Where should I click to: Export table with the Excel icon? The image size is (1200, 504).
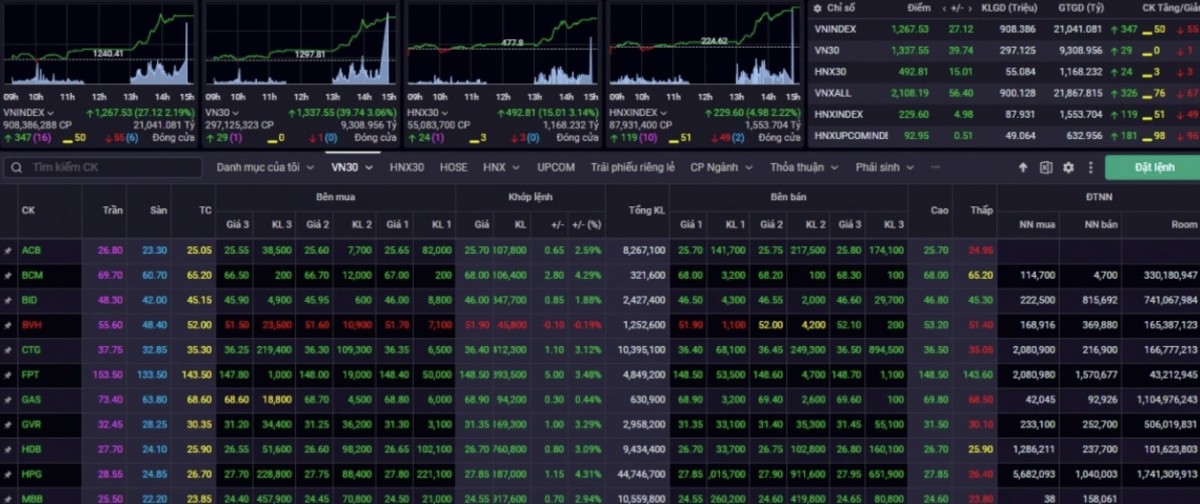pyautogui.click(x=1046, y=168)
